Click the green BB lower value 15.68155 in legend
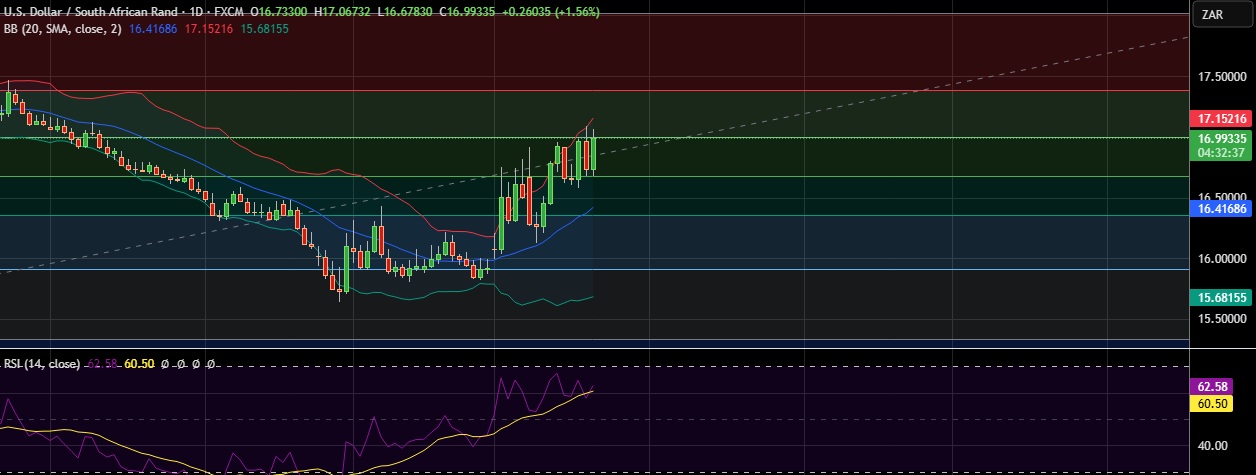1256x475 pixels. pyautogui.click(x=265, y=29)
